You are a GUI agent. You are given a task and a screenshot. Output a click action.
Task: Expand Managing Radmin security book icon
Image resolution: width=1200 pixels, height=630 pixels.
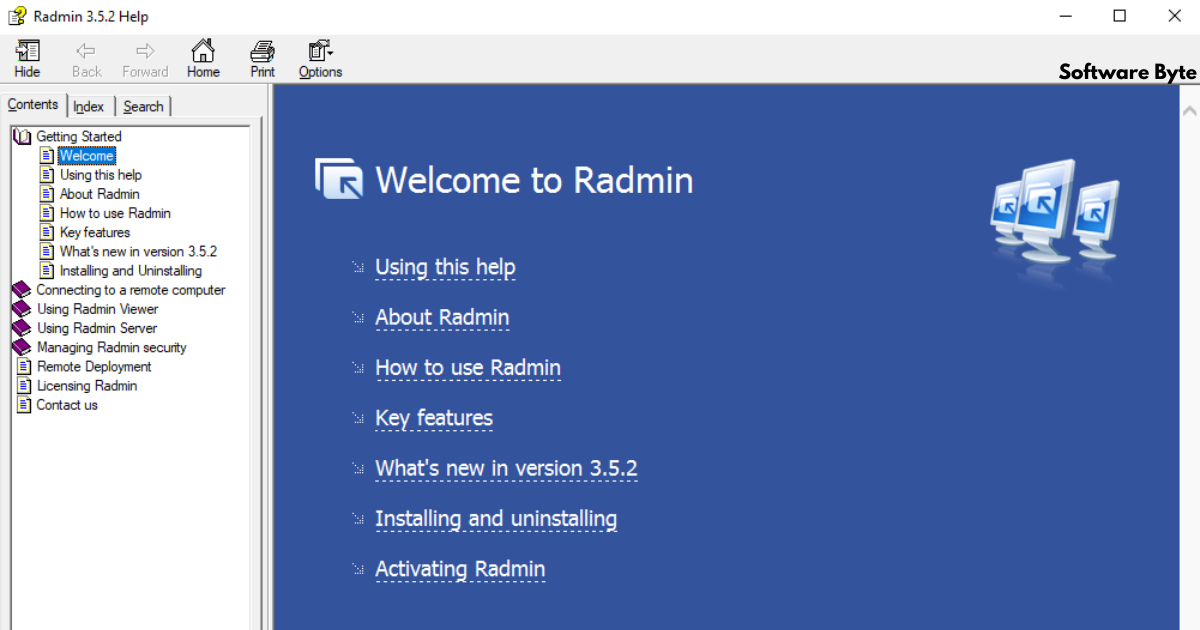[22, 347]
